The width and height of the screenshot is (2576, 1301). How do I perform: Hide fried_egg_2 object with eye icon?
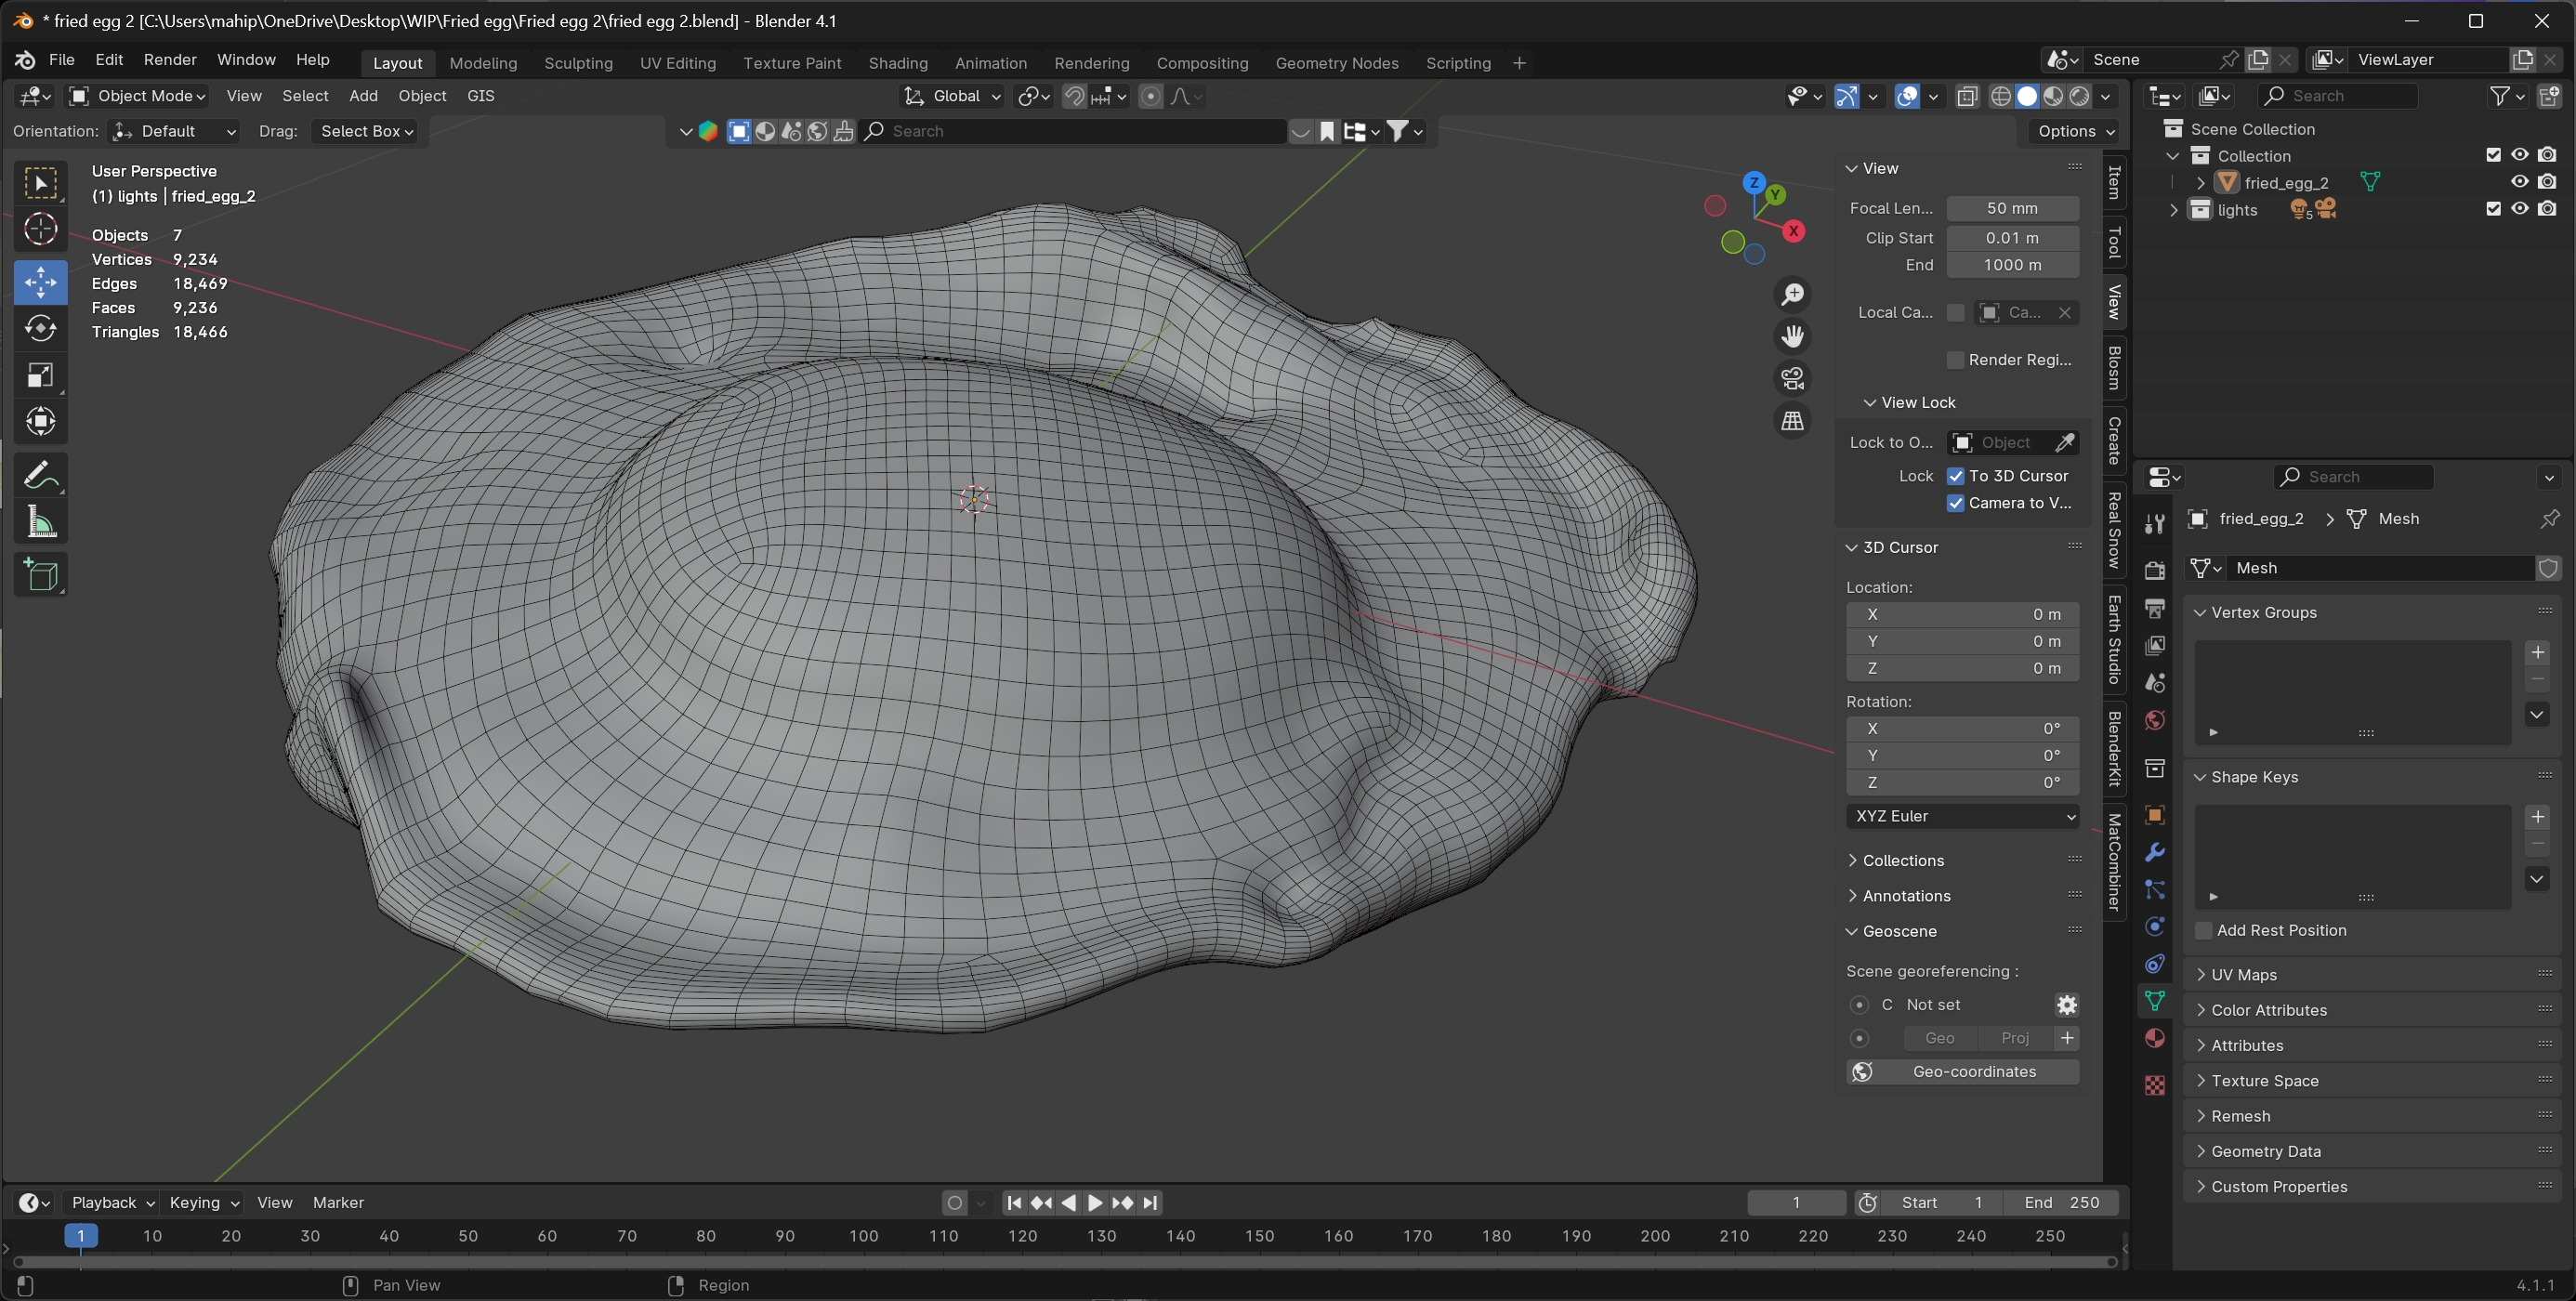(2519, 182)
